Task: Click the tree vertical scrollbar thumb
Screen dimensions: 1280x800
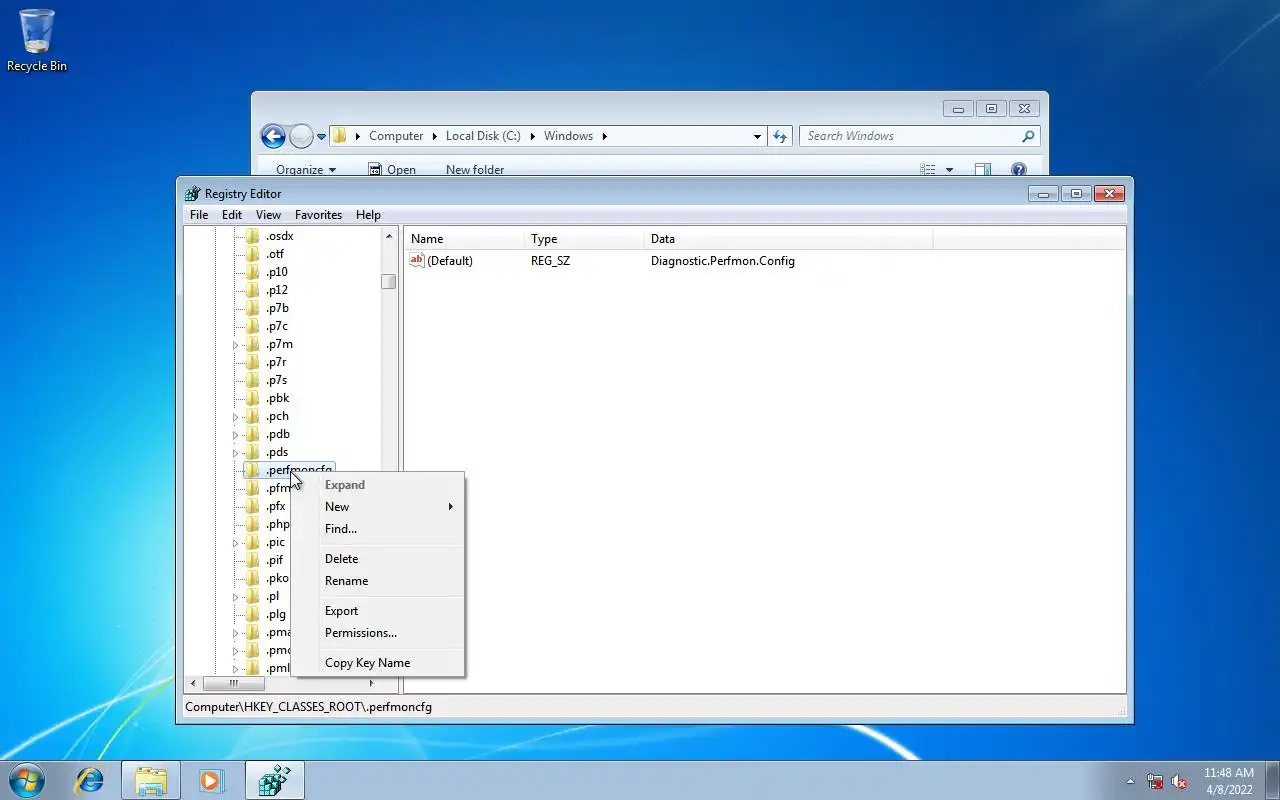Action: pyautogui.click(x=389, y=282)
